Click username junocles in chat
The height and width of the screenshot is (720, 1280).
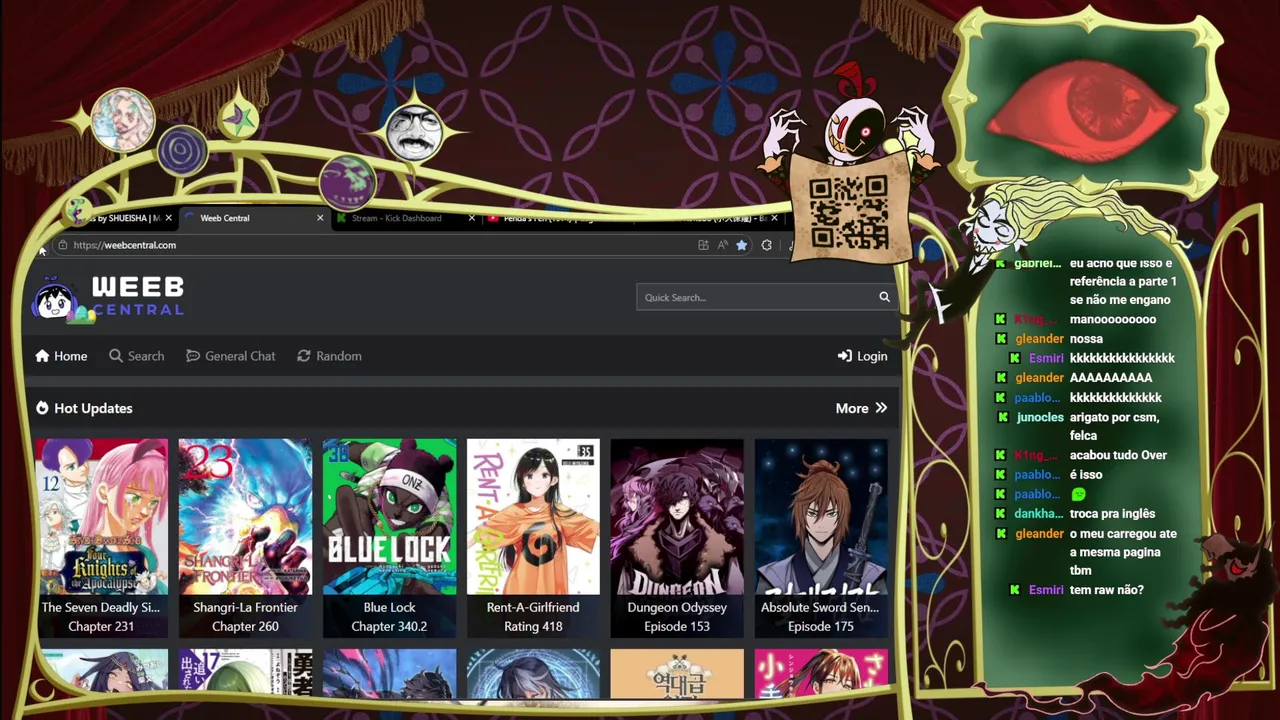point(1040,417)
